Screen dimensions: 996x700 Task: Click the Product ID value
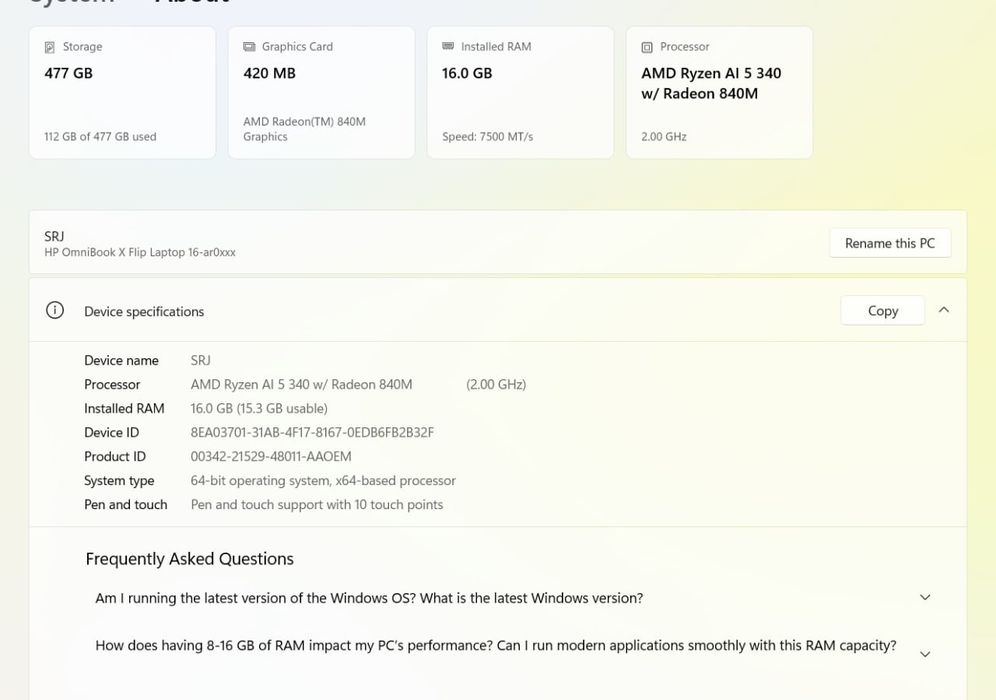pyautogui.click(x=271, y=457)
